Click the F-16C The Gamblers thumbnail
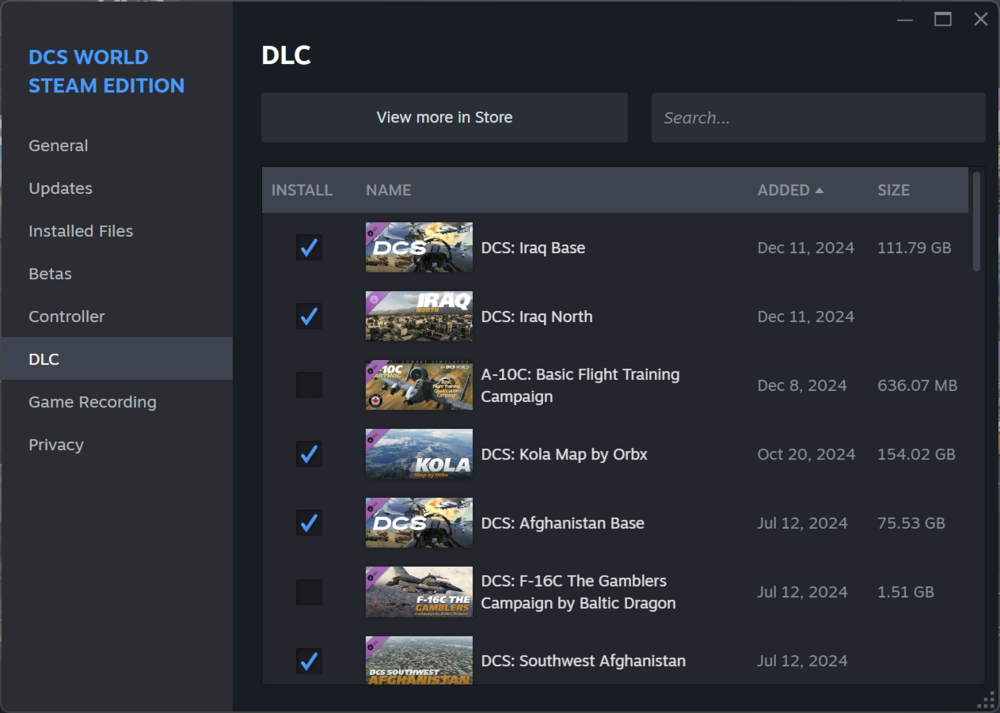This screenshot has width=1000, height=713. (418, 591)
